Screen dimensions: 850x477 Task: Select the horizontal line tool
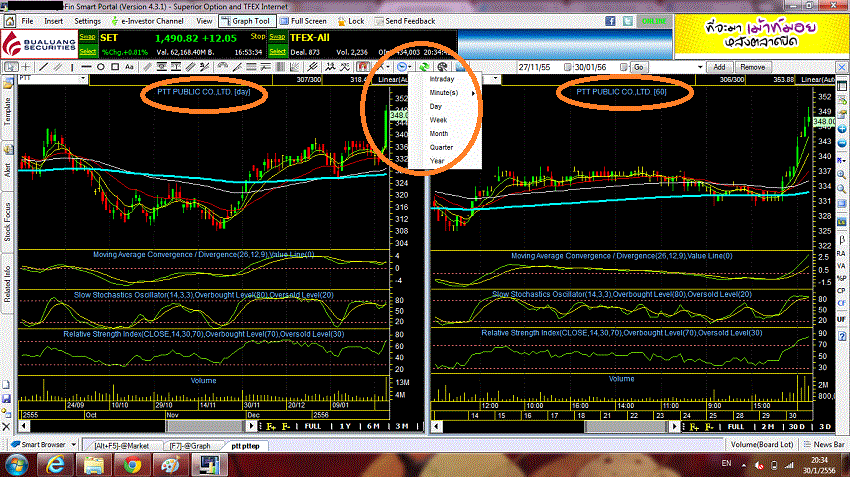[x=86, y=67]
